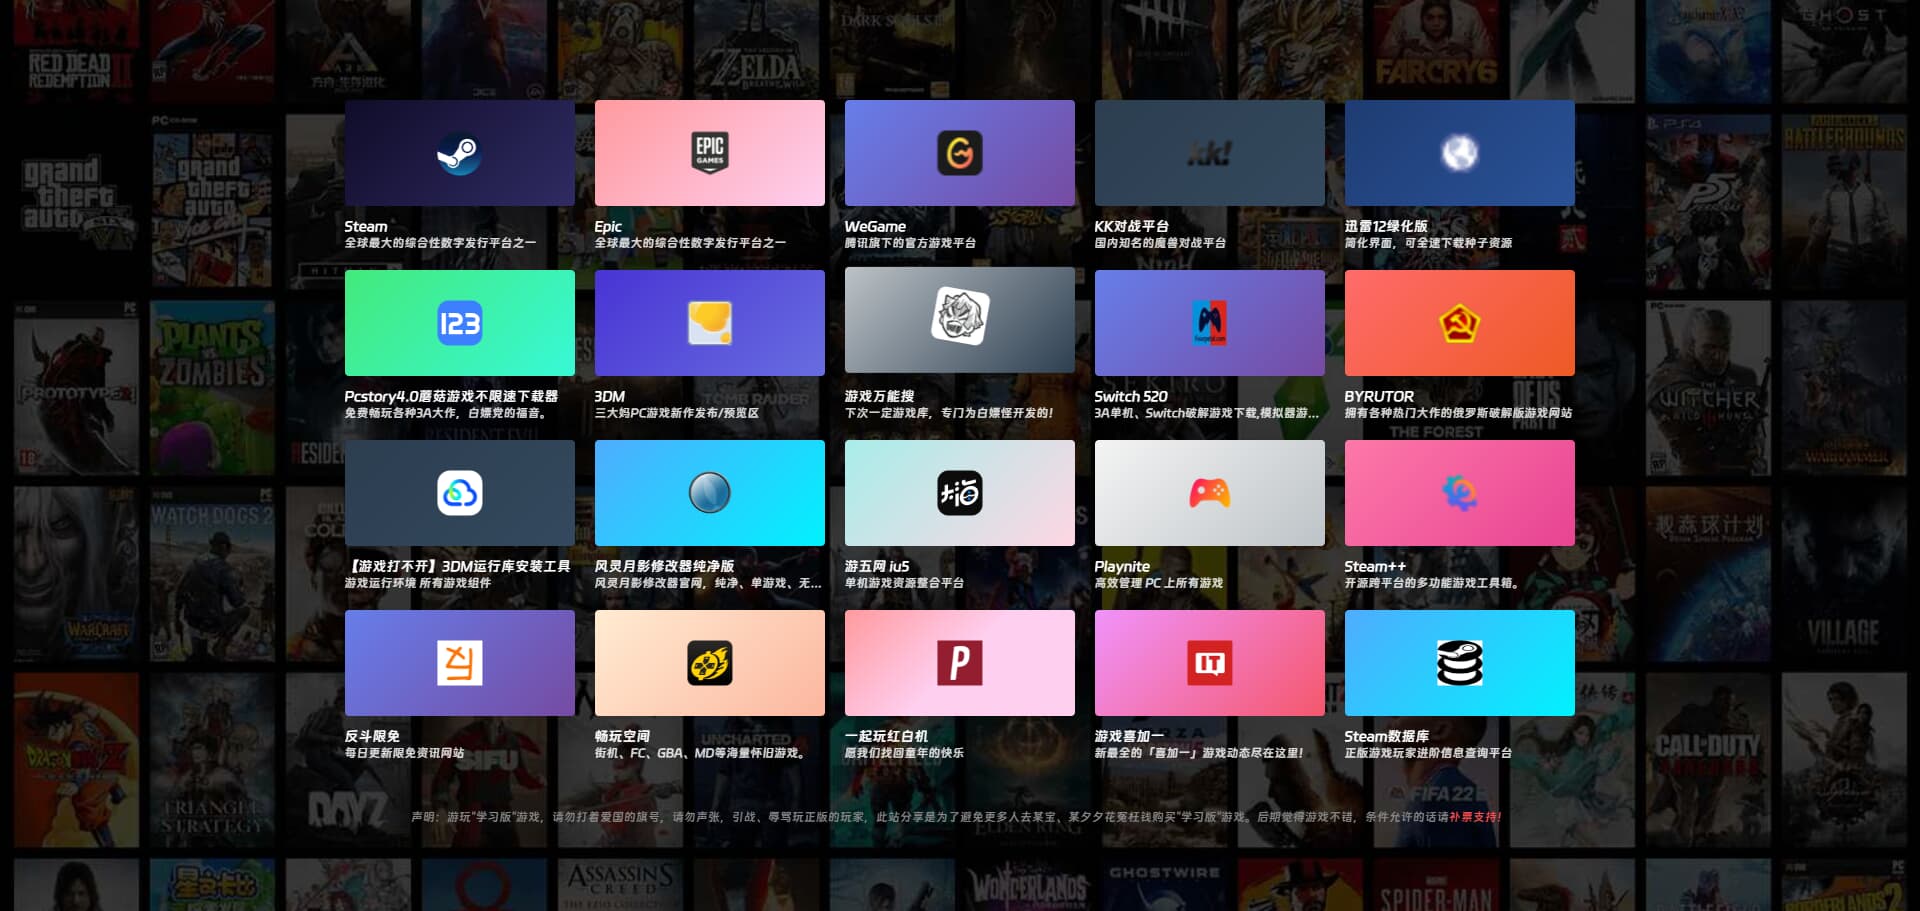The width and height of the screenshot is (1920, 911).
Task: Click description 开源跨平台的多功能游戏工具箱。
Action: 1432,583
